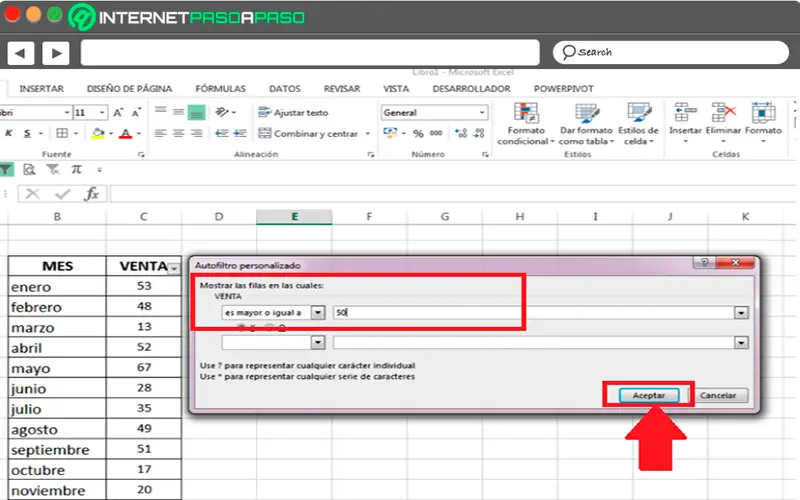
Task: Decrease the cell indent
Action: point(221,133)
